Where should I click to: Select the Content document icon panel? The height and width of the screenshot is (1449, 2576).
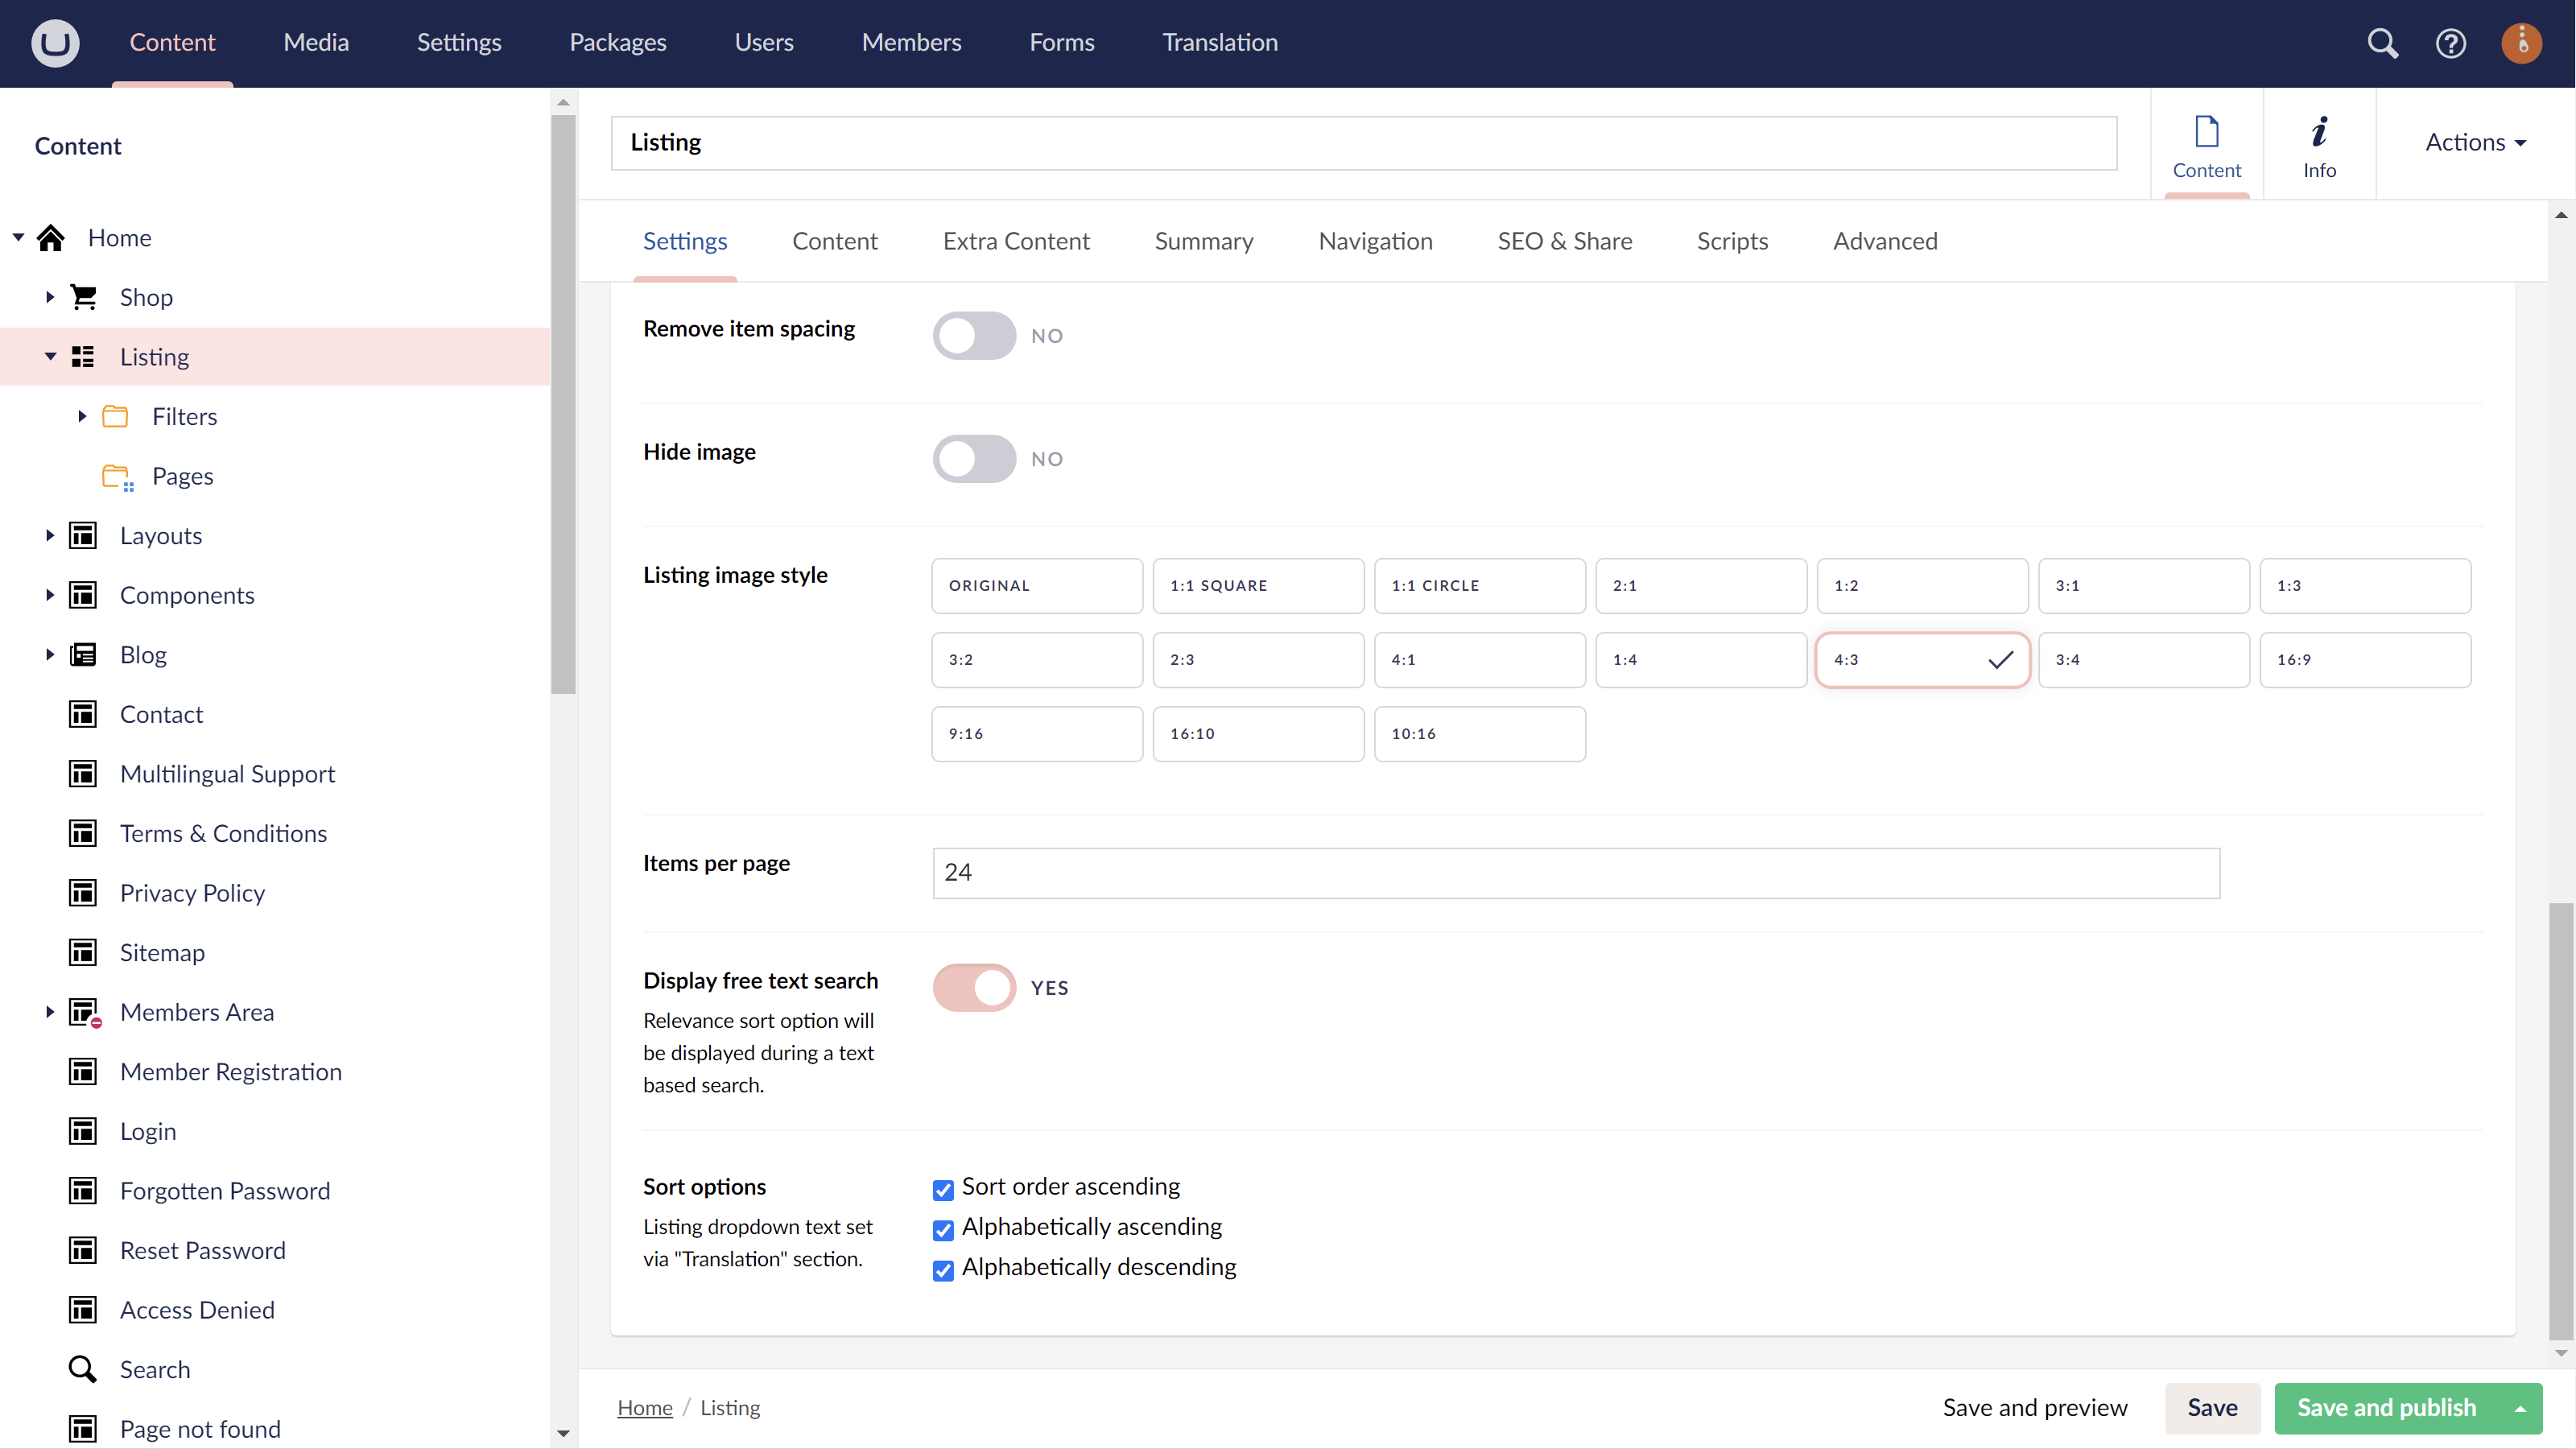tap(2207, 143)
